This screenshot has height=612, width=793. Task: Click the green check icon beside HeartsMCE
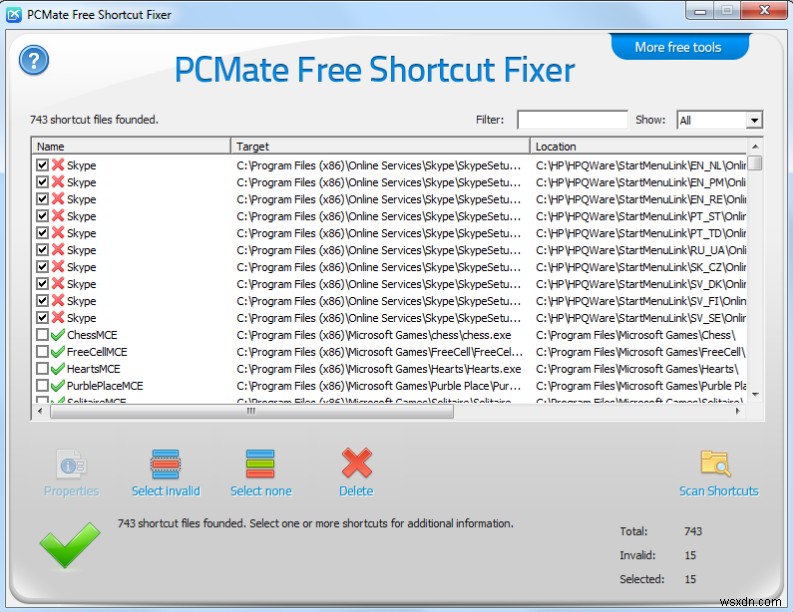pos(58,368)
